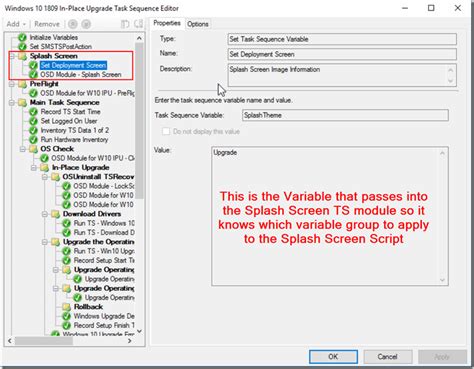Click the OK button
474x369 pixels.
point(333,357)
